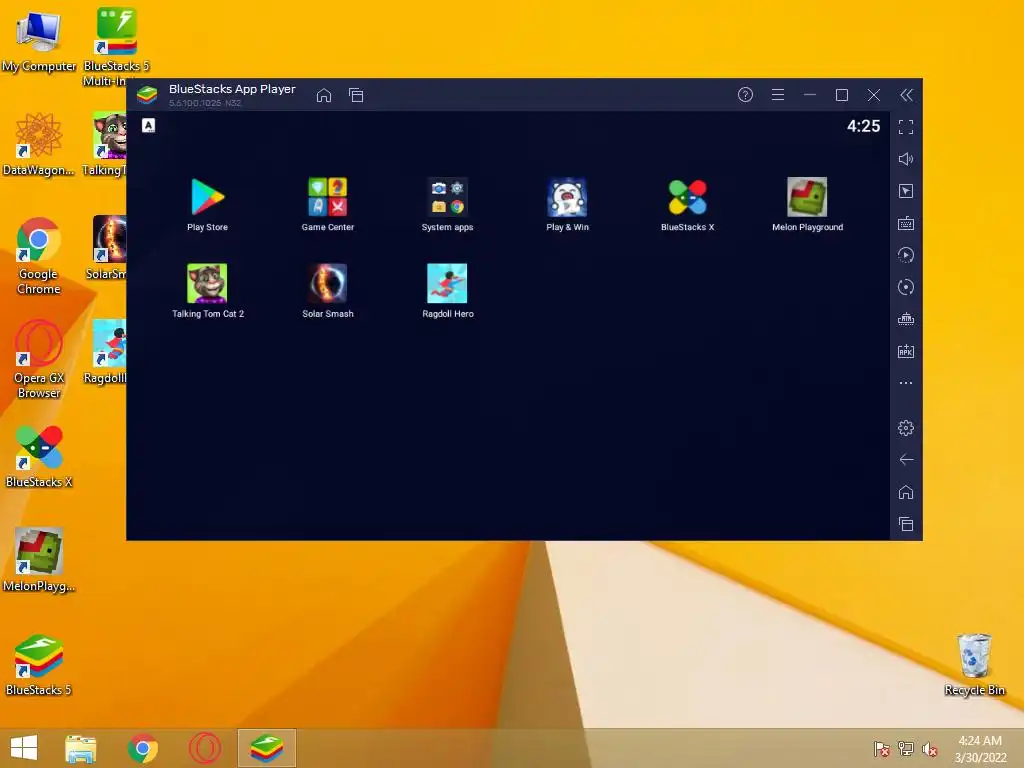1024x768 pixels.
Task: Click the network tray icon
Action: [x=906, y=749]
